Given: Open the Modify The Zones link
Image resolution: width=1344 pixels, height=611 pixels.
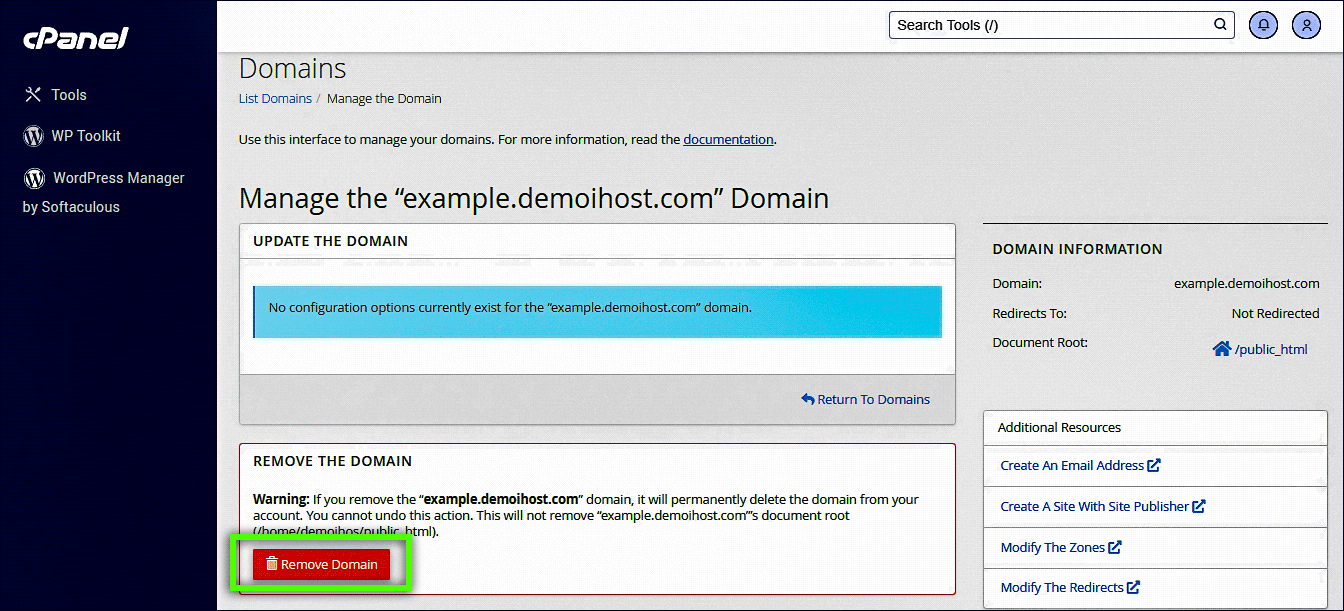Looking at the screenshot, I should click(1053, 547).
